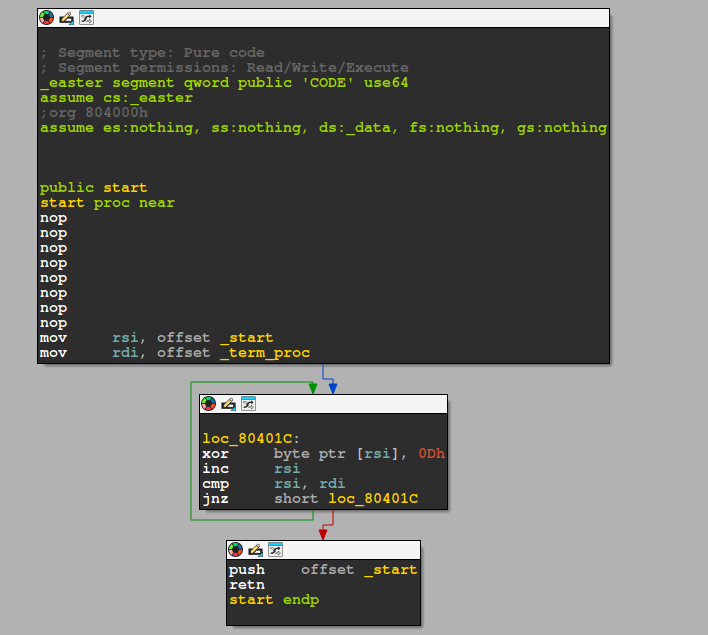Set node color for push/retn block

point(235,550)
